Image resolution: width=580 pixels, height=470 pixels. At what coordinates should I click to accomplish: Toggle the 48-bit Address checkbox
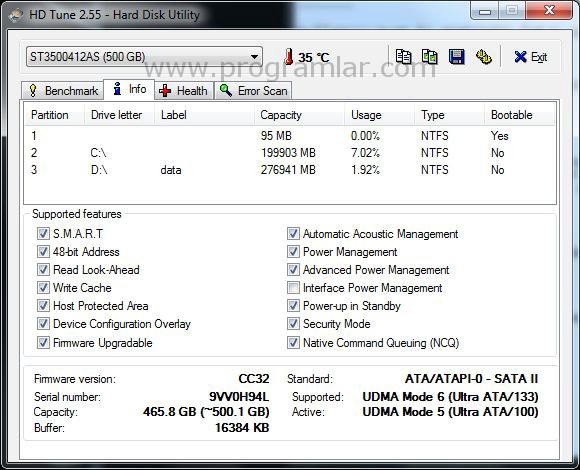(43, 252)
